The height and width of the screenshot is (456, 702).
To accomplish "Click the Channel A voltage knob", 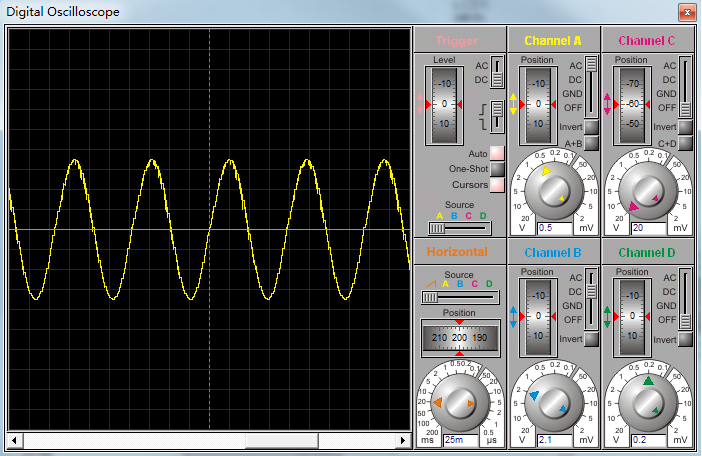I will pyautogui.click(x=553, y=189).
